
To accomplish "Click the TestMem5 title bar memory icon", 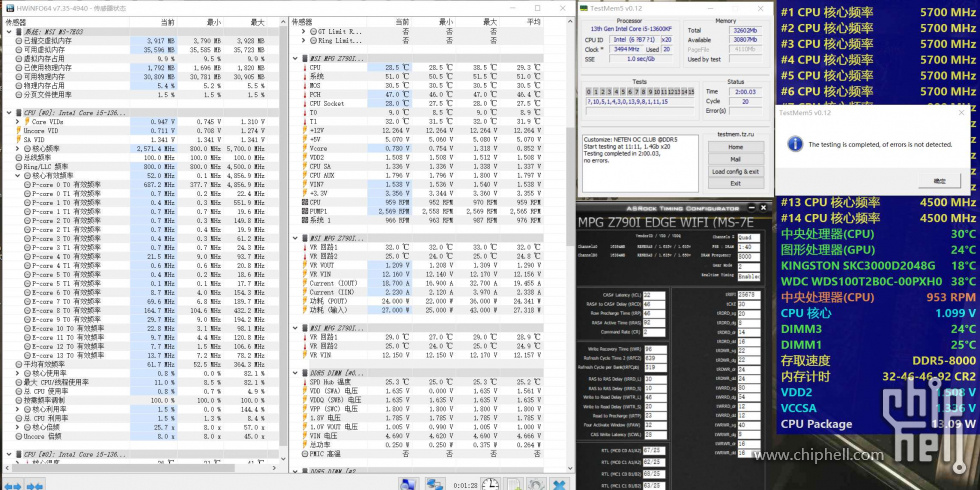I will click(584, 8).
